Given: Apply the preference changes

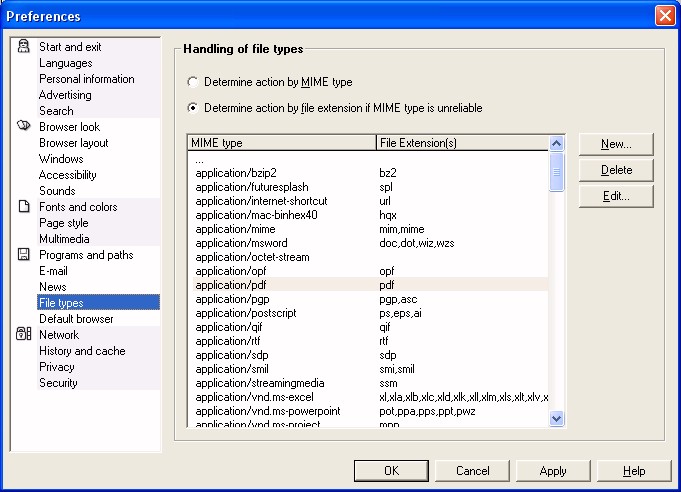Looking at the screenshot, I should [553, 471].
